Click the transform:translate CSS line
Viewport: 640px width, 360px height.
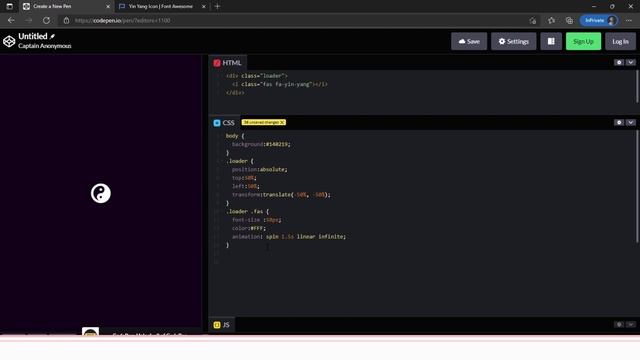pos(281,195)
